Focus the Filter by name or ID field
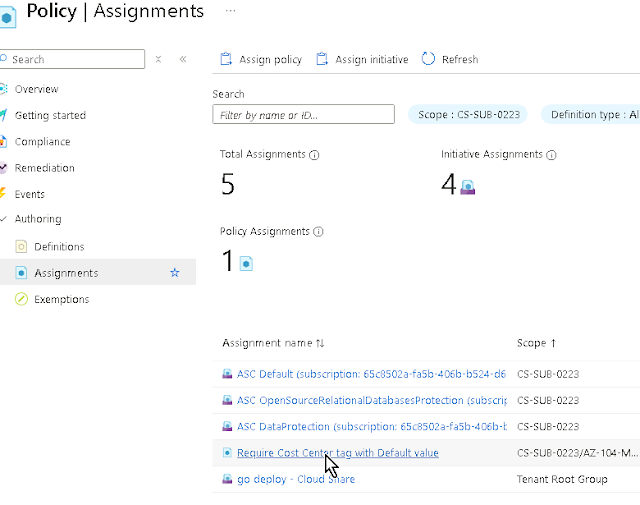The width and height of the screenshot is (640, 505). pos(304,114)
